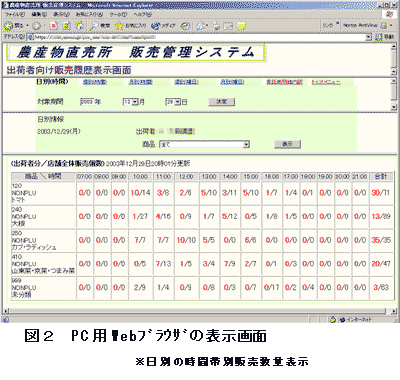Click the インターネット zone icon in status bar

point(342,320)
